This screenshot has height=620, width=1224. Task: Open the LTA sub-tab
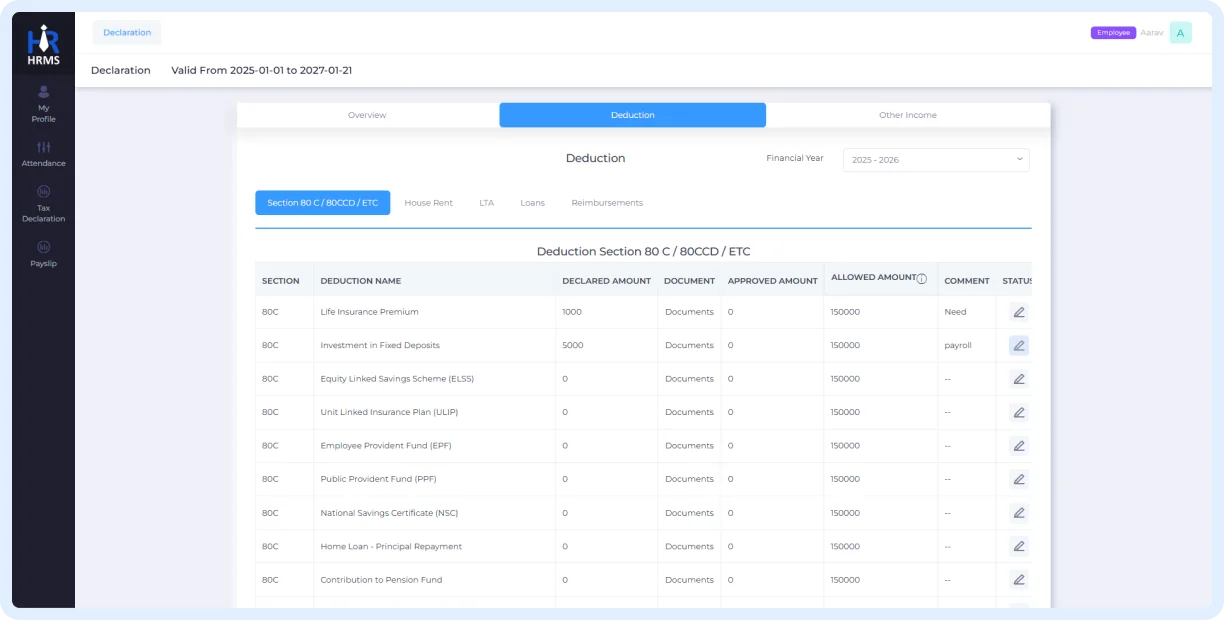(486, 203)
